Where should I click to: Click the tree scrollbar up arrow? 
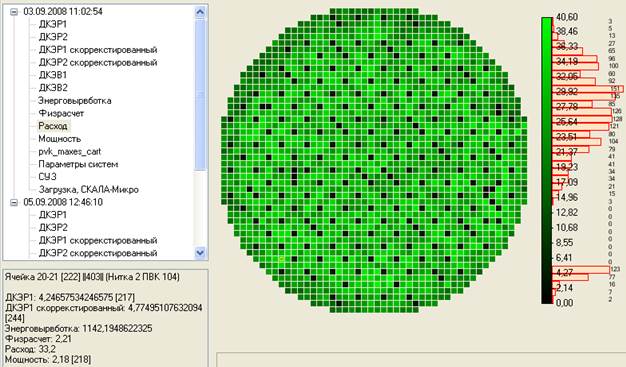tap(200, 12)
